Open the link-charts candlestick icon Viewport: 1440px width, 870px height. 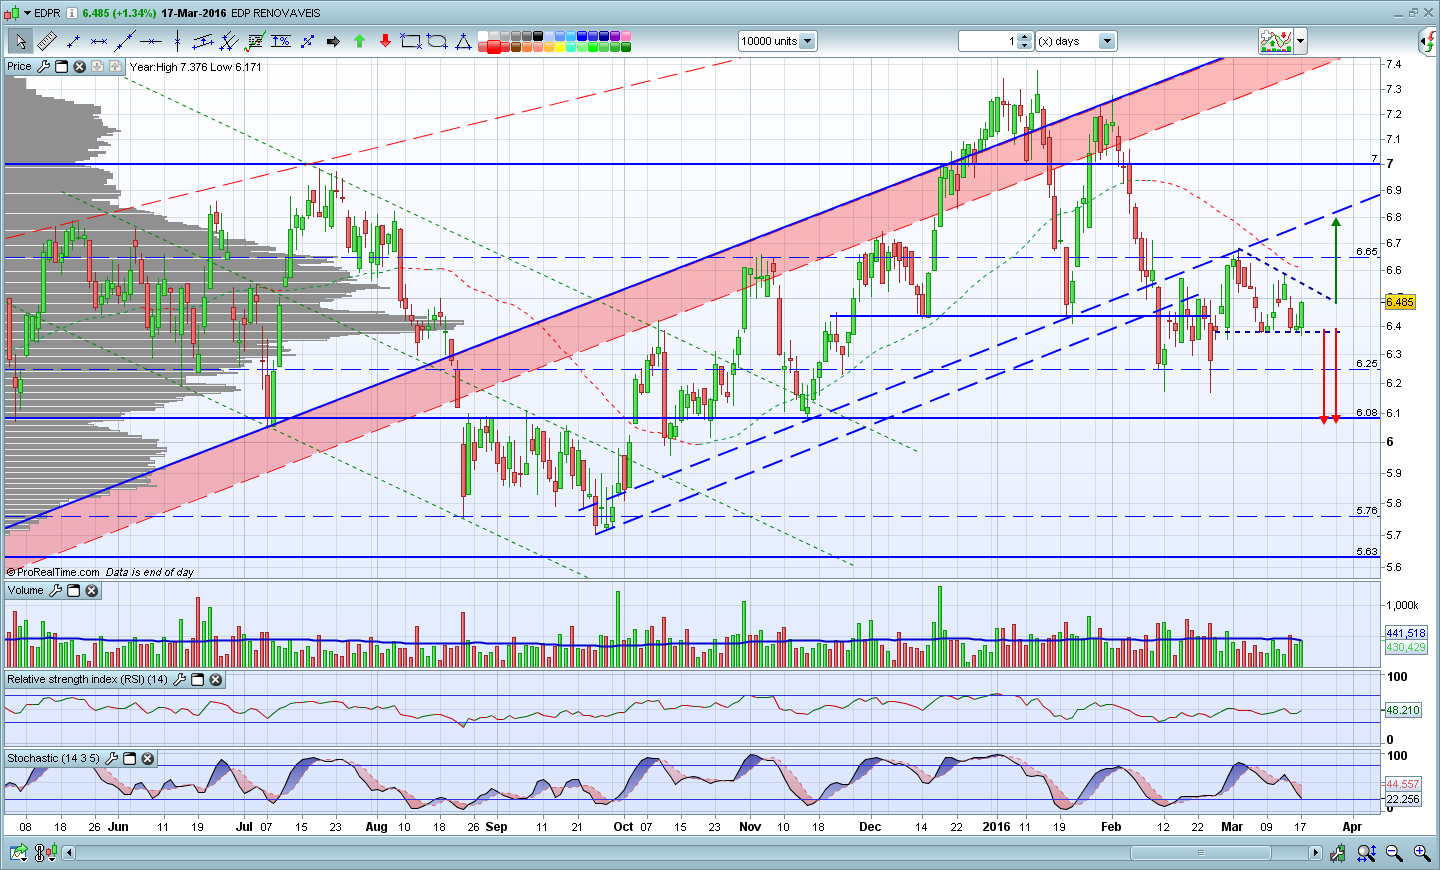[45, 853]
